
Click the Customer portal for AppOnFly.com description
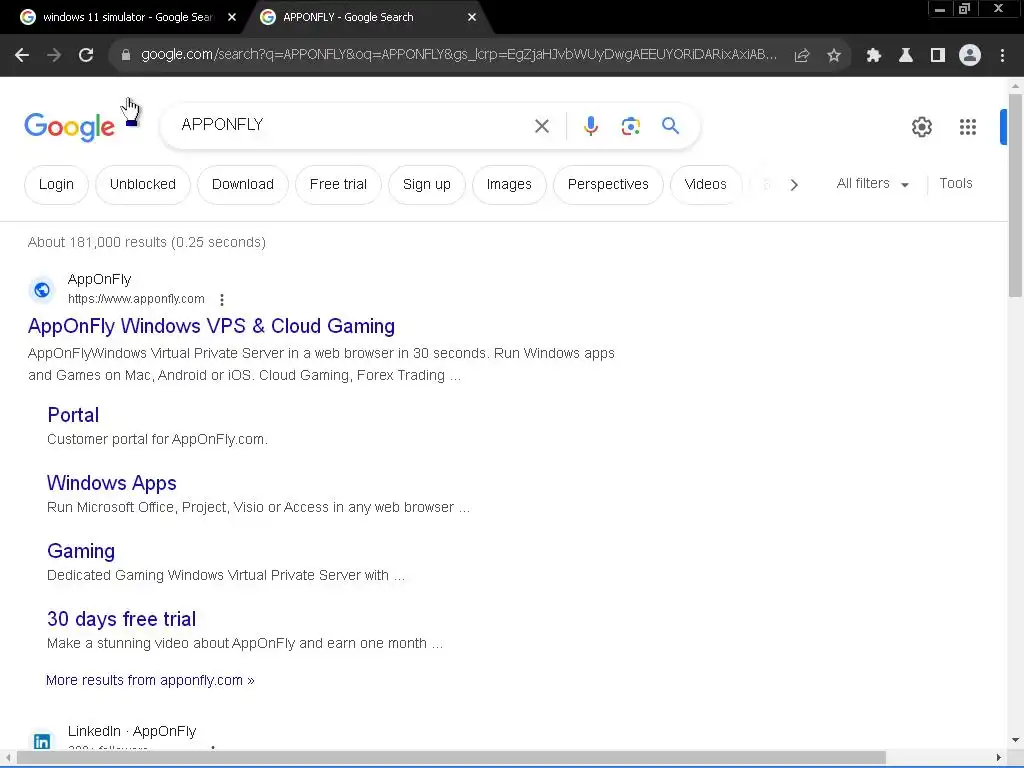(157, 440)
